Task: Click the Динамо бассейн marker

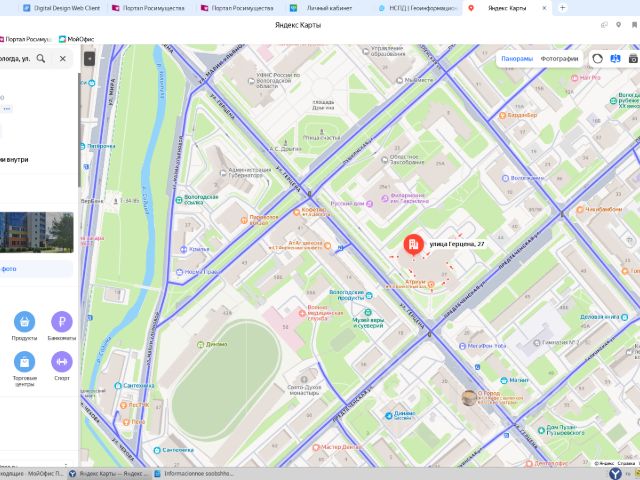Action: (389, 416)
